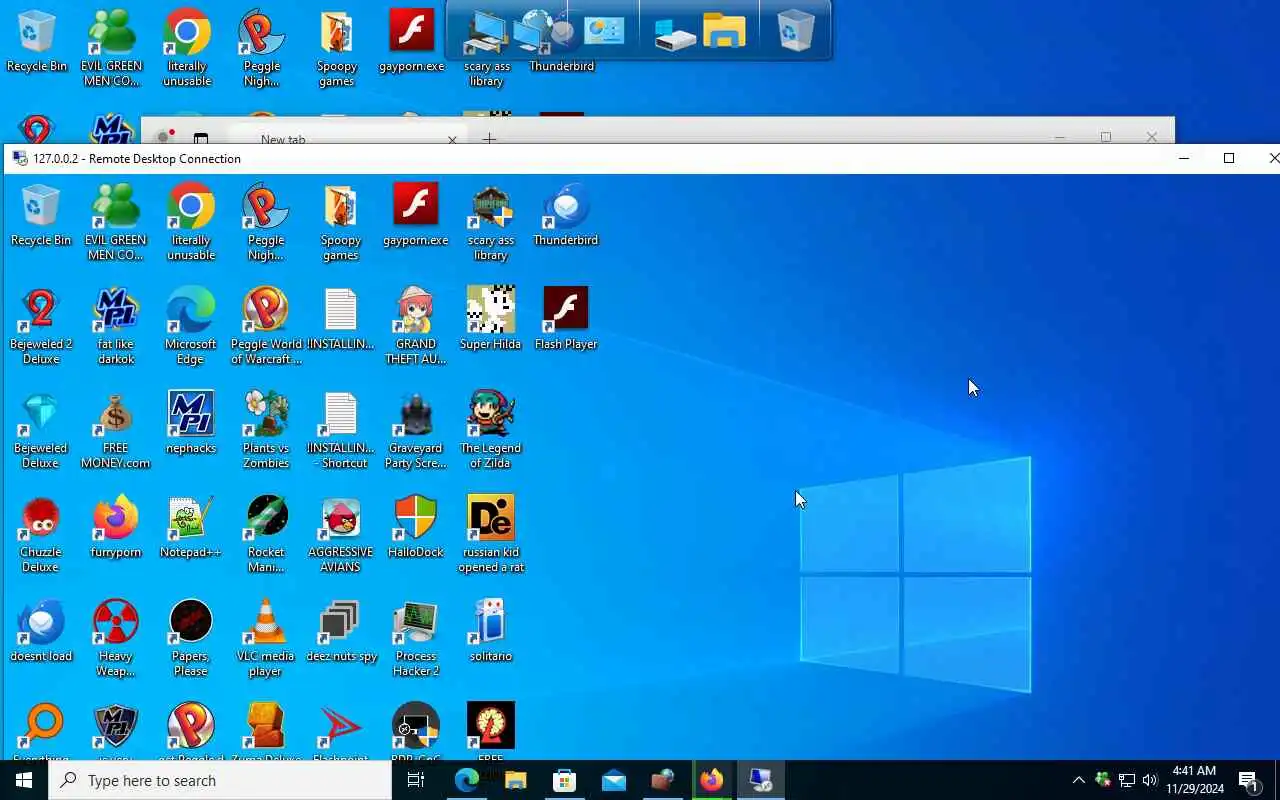Select Notepad++ desktop icon
The width and height of the screenshot is (1280, 800).
191,527
